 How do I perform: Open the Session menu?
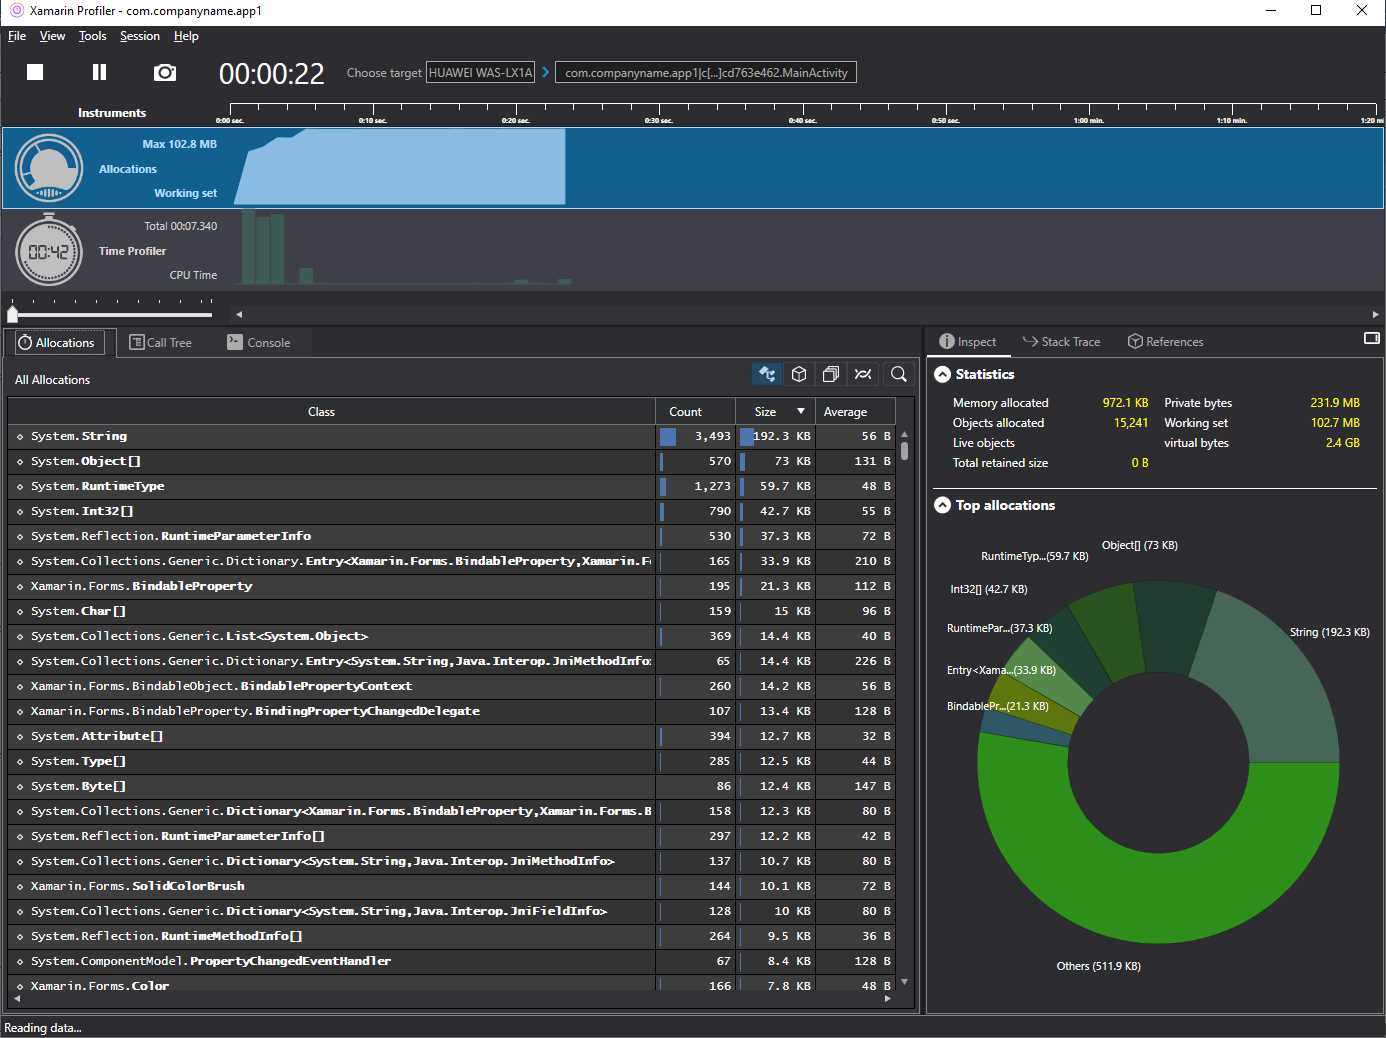click(139, 36)
